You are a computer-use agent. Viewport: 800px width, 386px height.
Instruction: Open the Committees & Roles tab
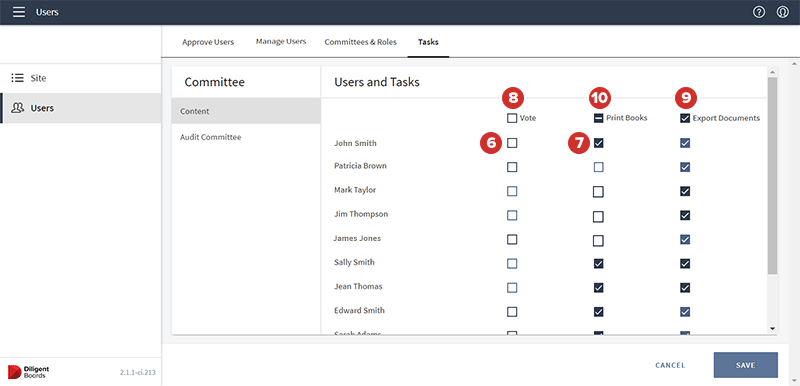(360, 42)
